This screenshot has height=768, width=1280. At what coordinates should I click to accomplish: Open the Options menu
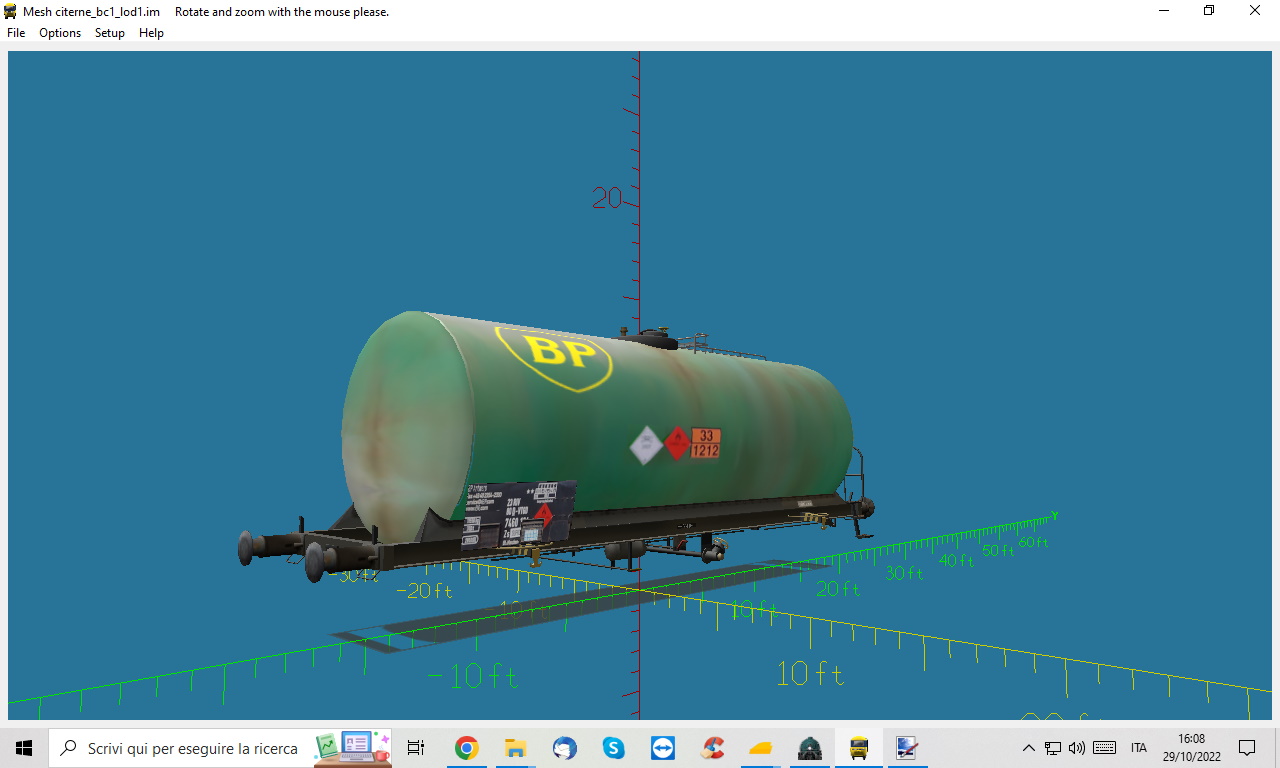point(60,33)
